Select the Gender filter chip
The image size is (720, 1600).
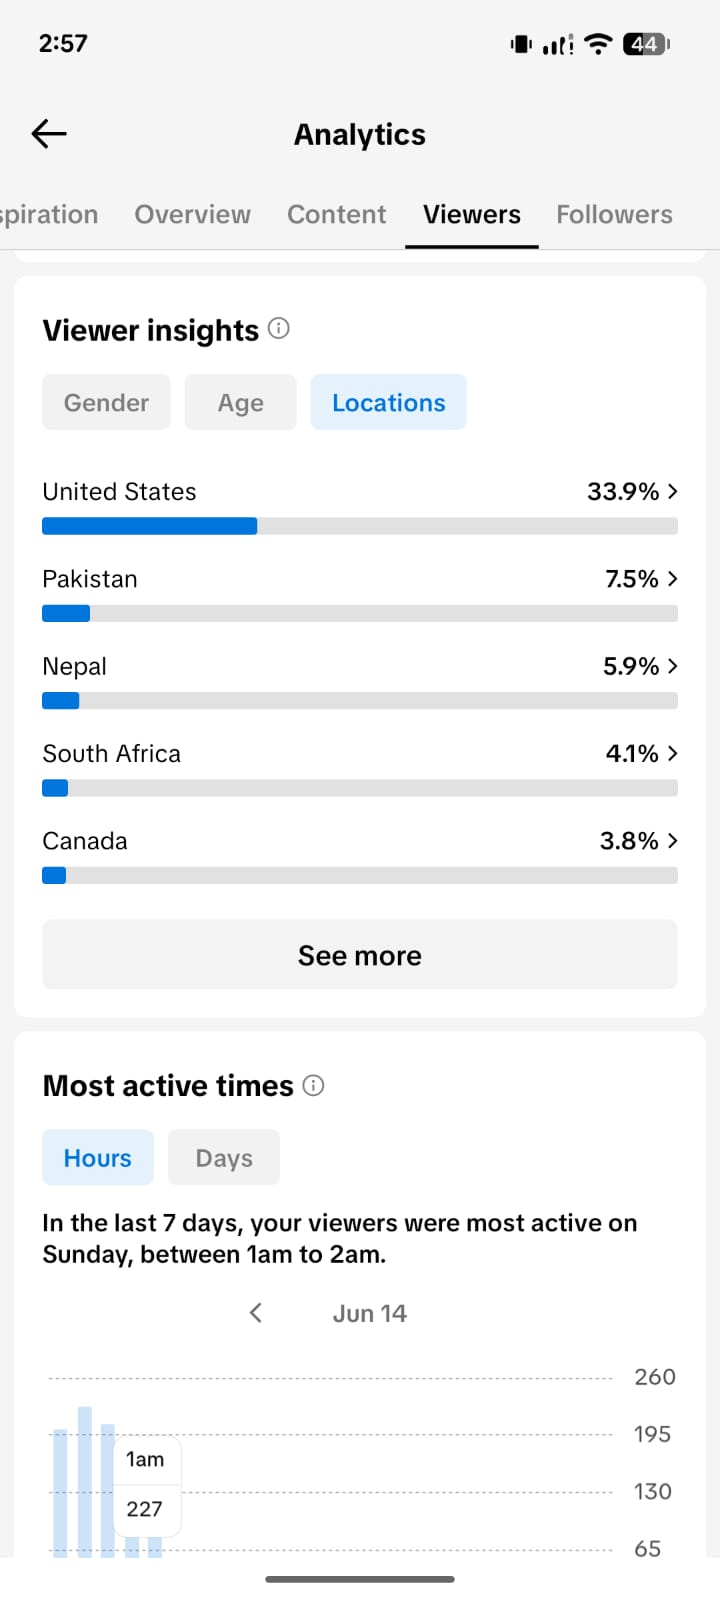pos(106,402)
